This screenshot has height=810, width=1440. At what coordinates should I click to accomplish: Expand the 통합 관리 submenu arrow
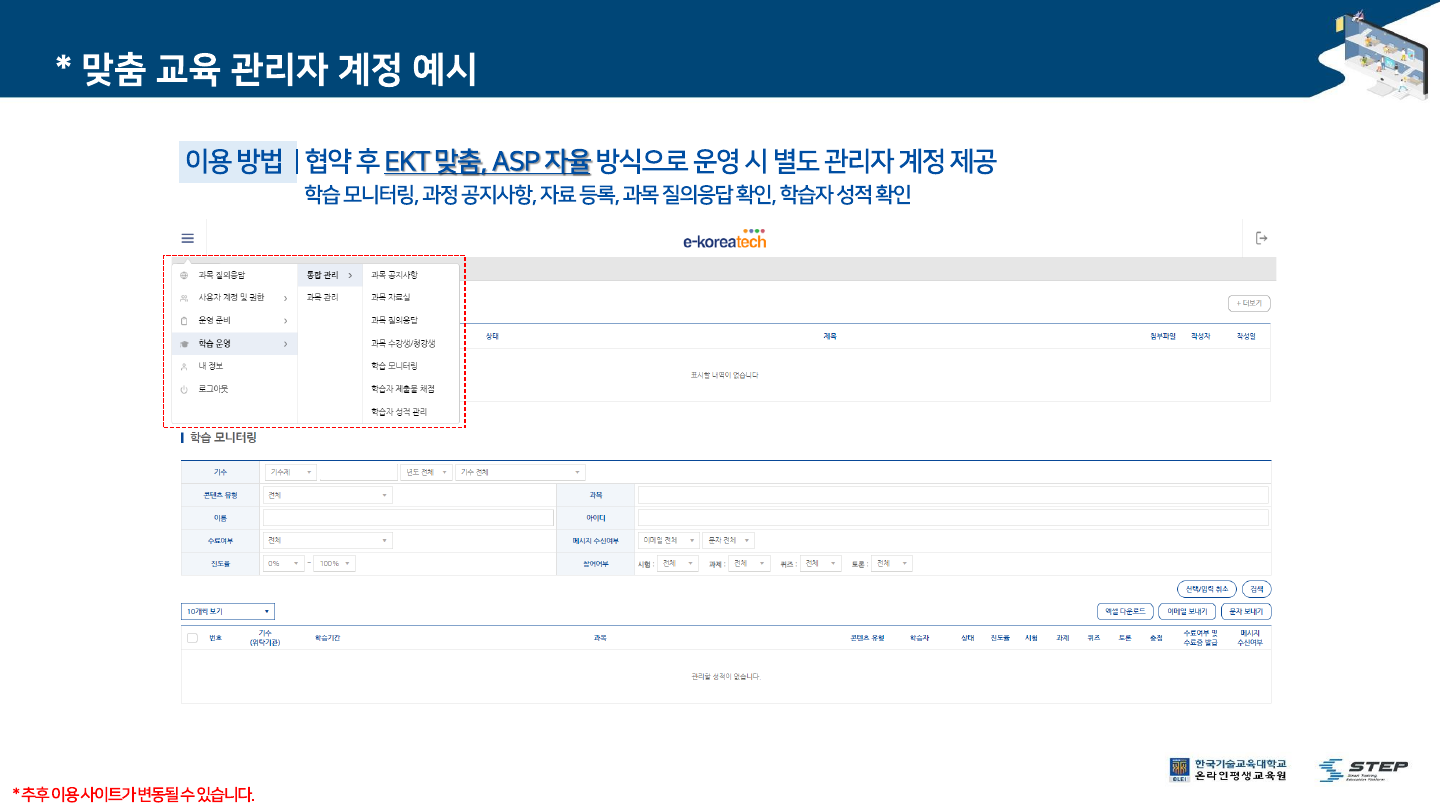pyautogui.click(x=350, y=275)
